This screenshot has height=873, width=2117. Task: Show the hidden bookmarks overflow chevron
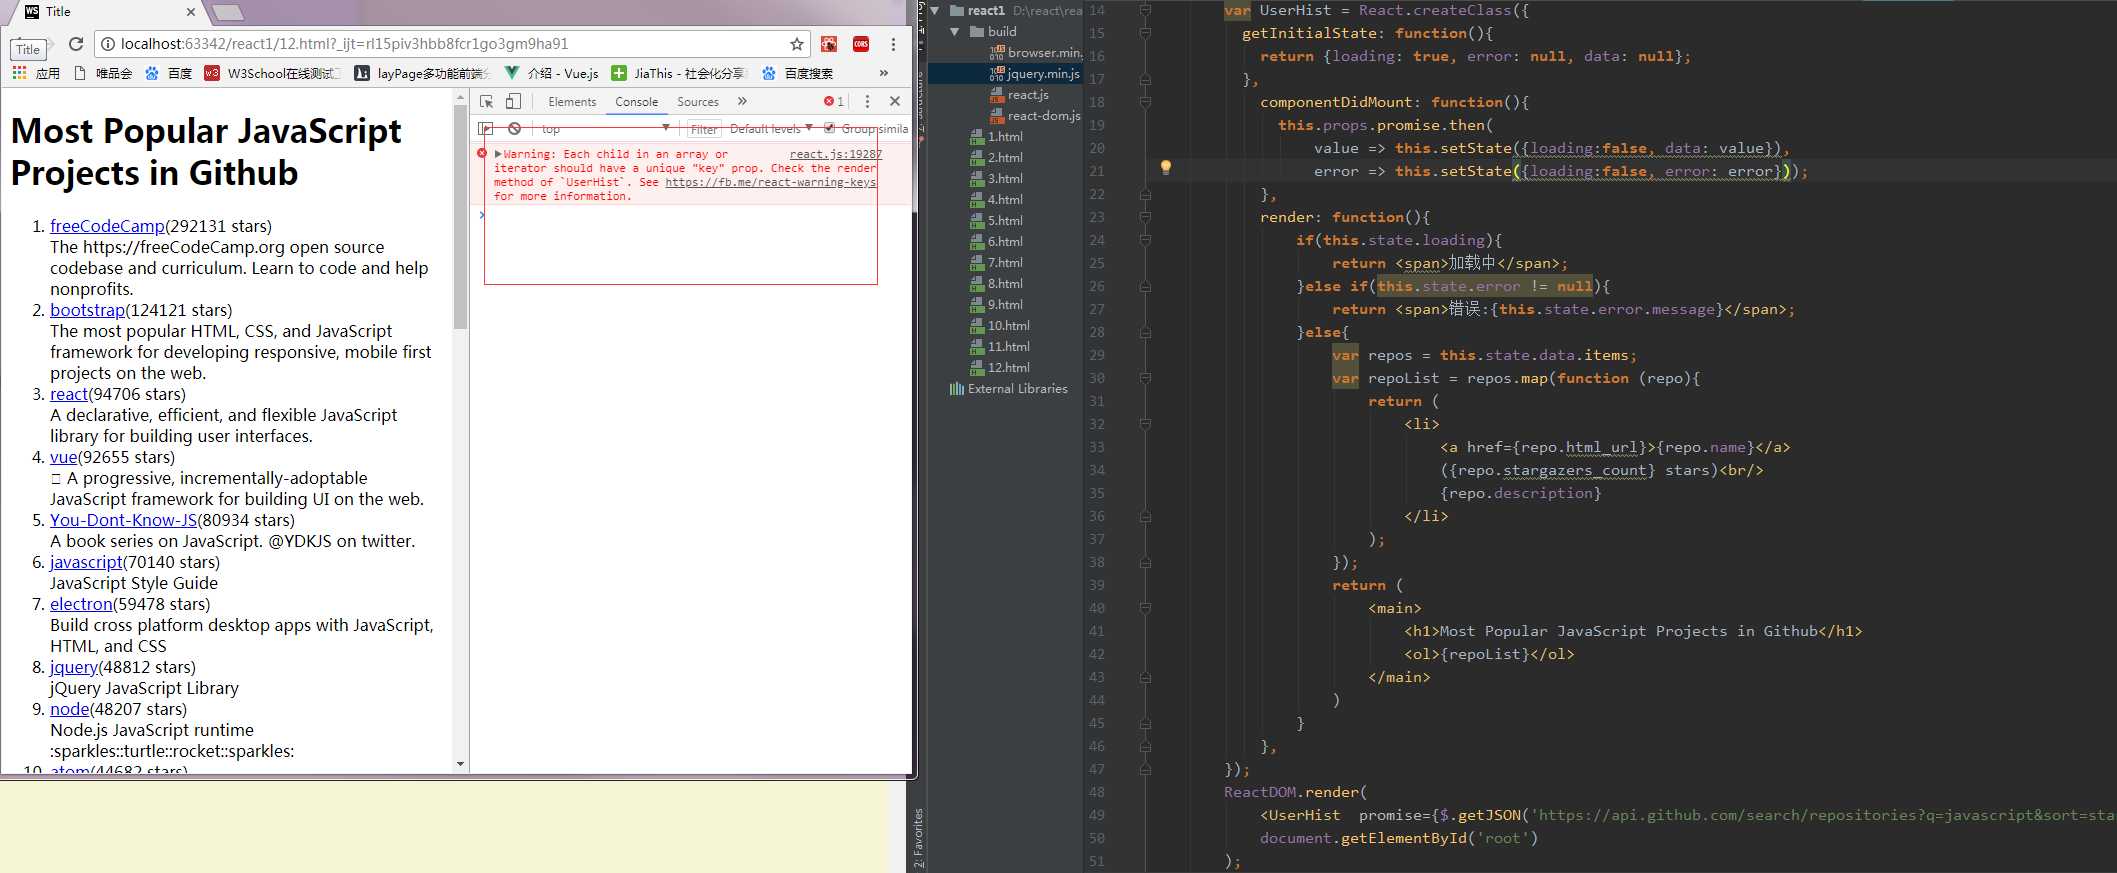[883, 73]
